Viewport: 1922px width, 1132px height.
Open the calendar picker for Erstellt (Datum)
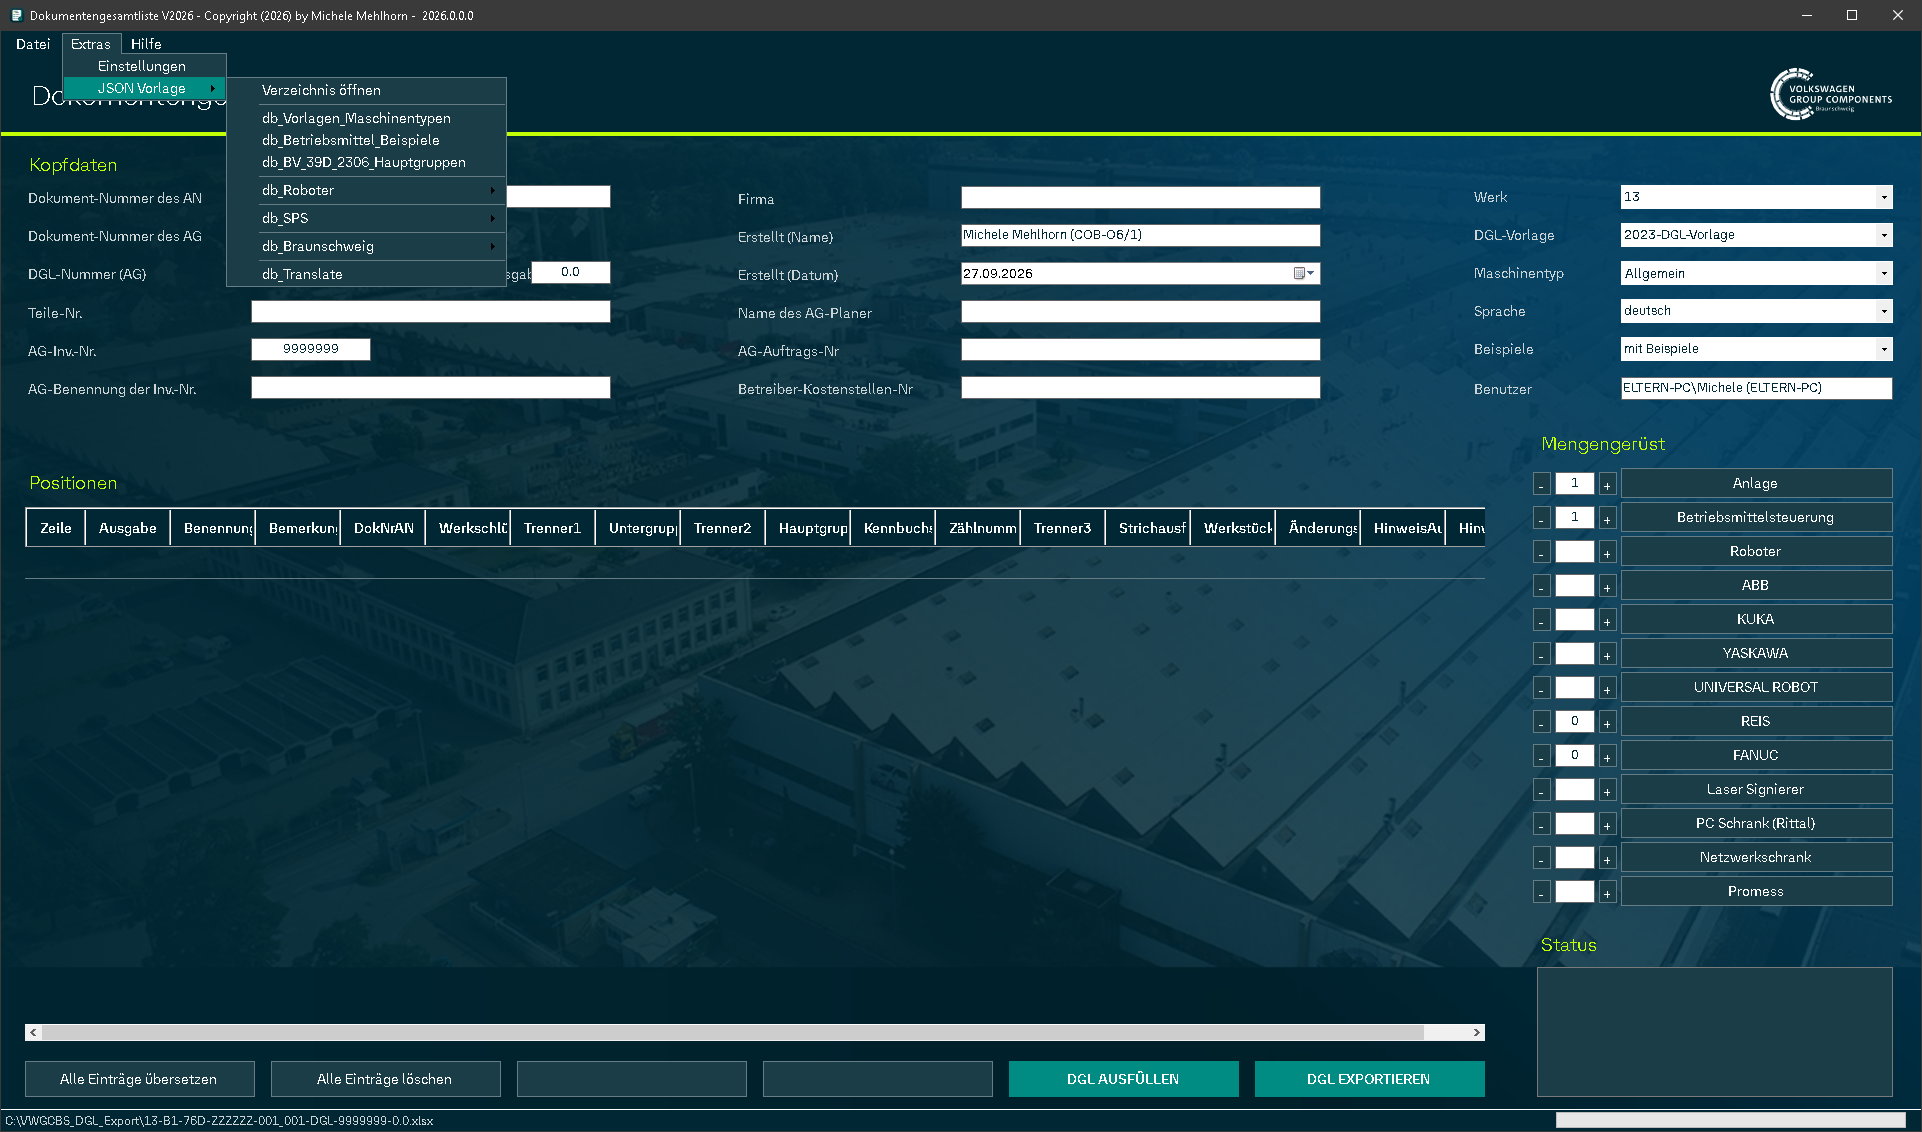point(1304,273)
